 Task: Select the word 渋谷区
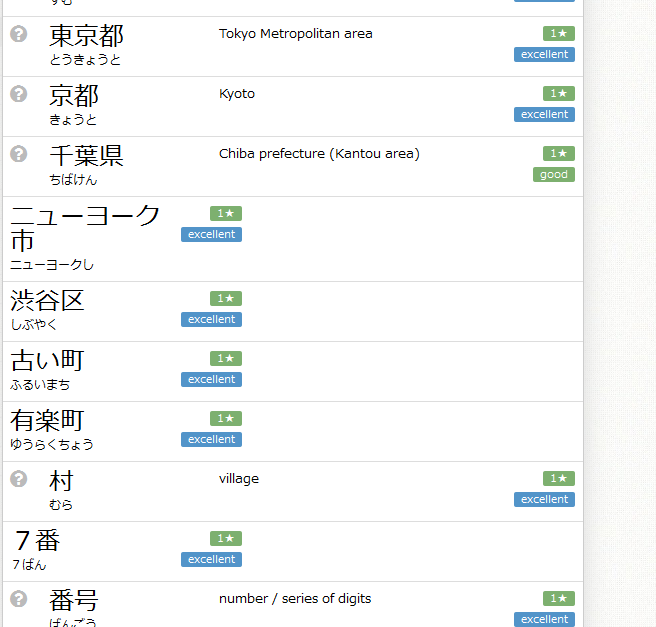47,301
